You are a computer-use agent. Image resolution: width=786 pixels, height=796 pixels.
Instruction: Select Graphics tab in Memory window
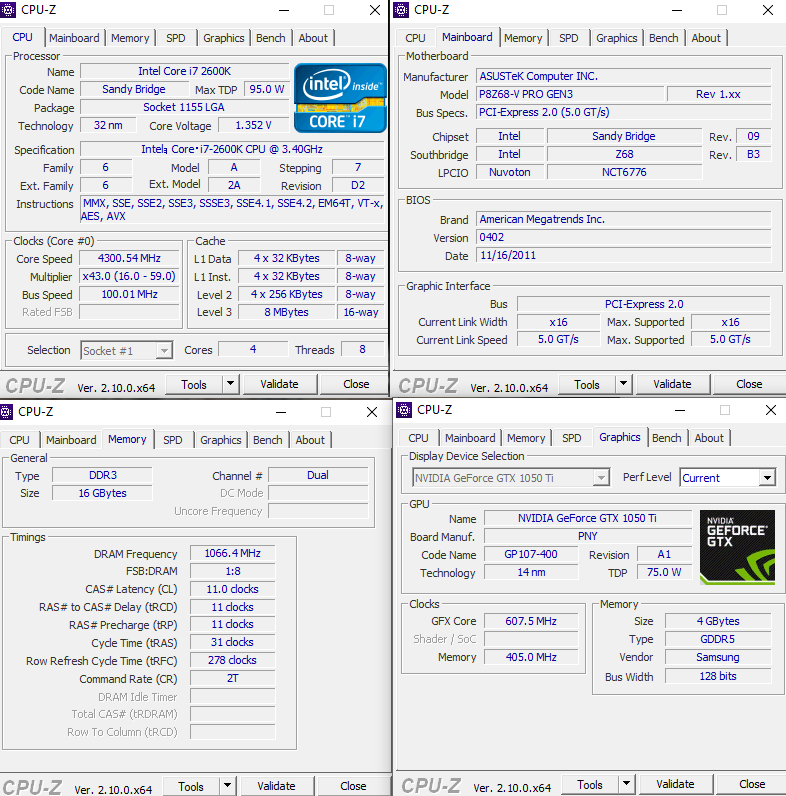coord(220,440)
